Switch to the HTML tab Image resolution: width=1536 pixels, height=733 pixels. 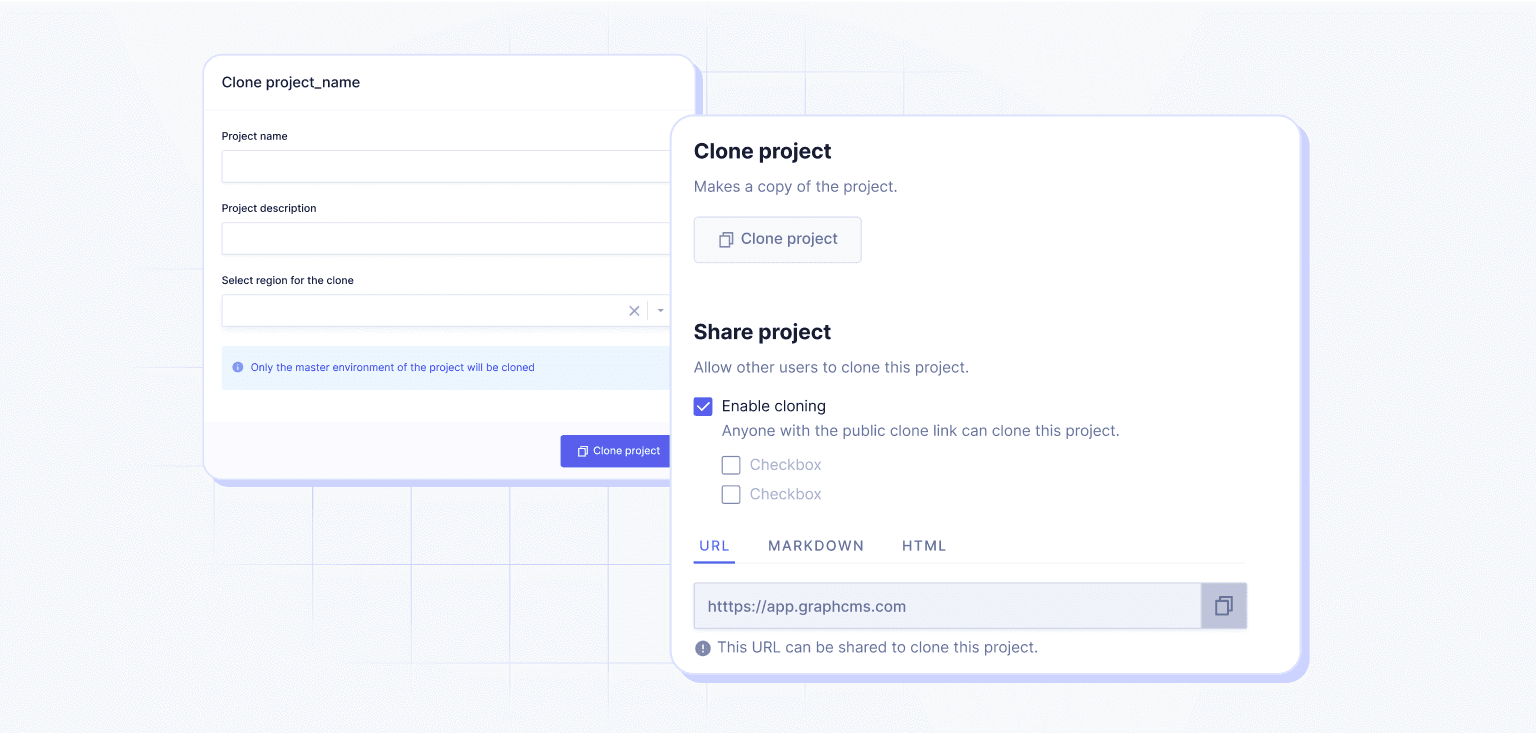[924, 546]
